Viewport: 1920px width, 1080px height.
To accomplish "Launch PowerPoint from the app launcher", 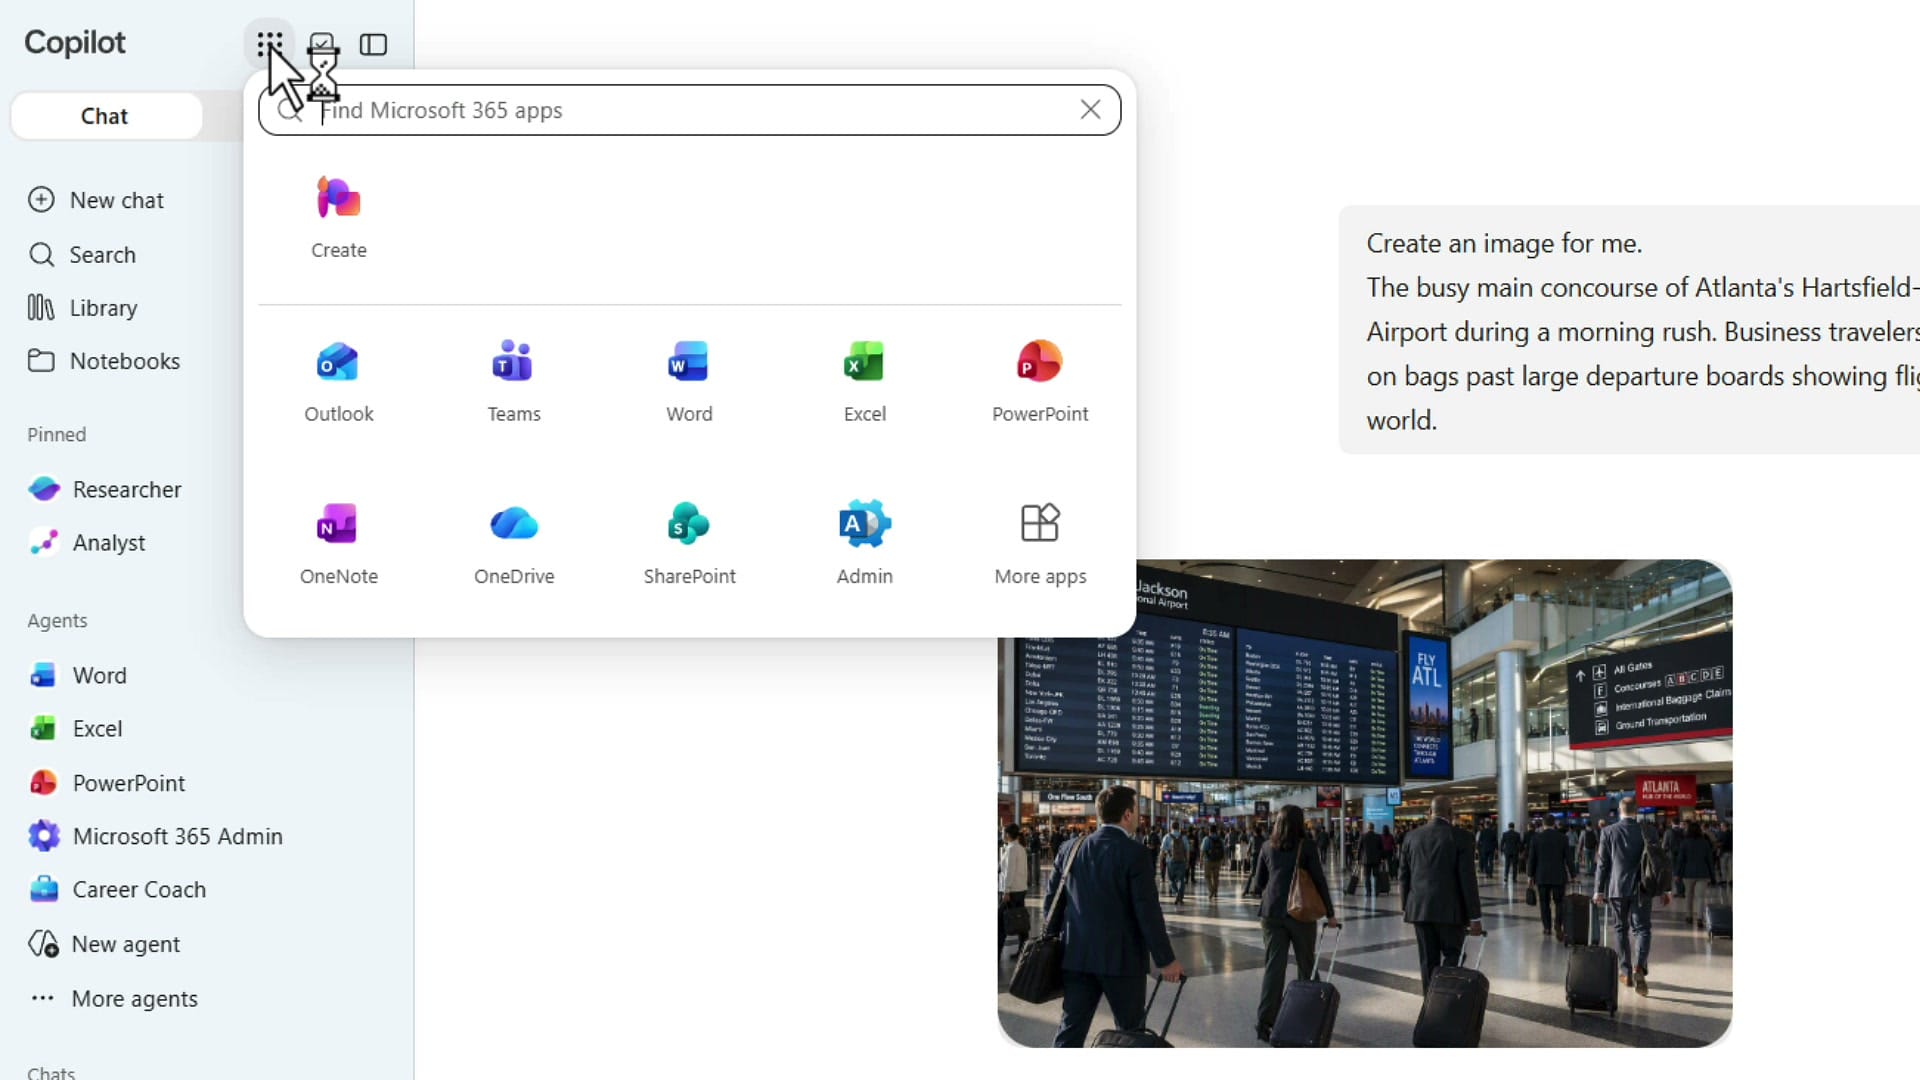I will click(x=1040, y=381).
